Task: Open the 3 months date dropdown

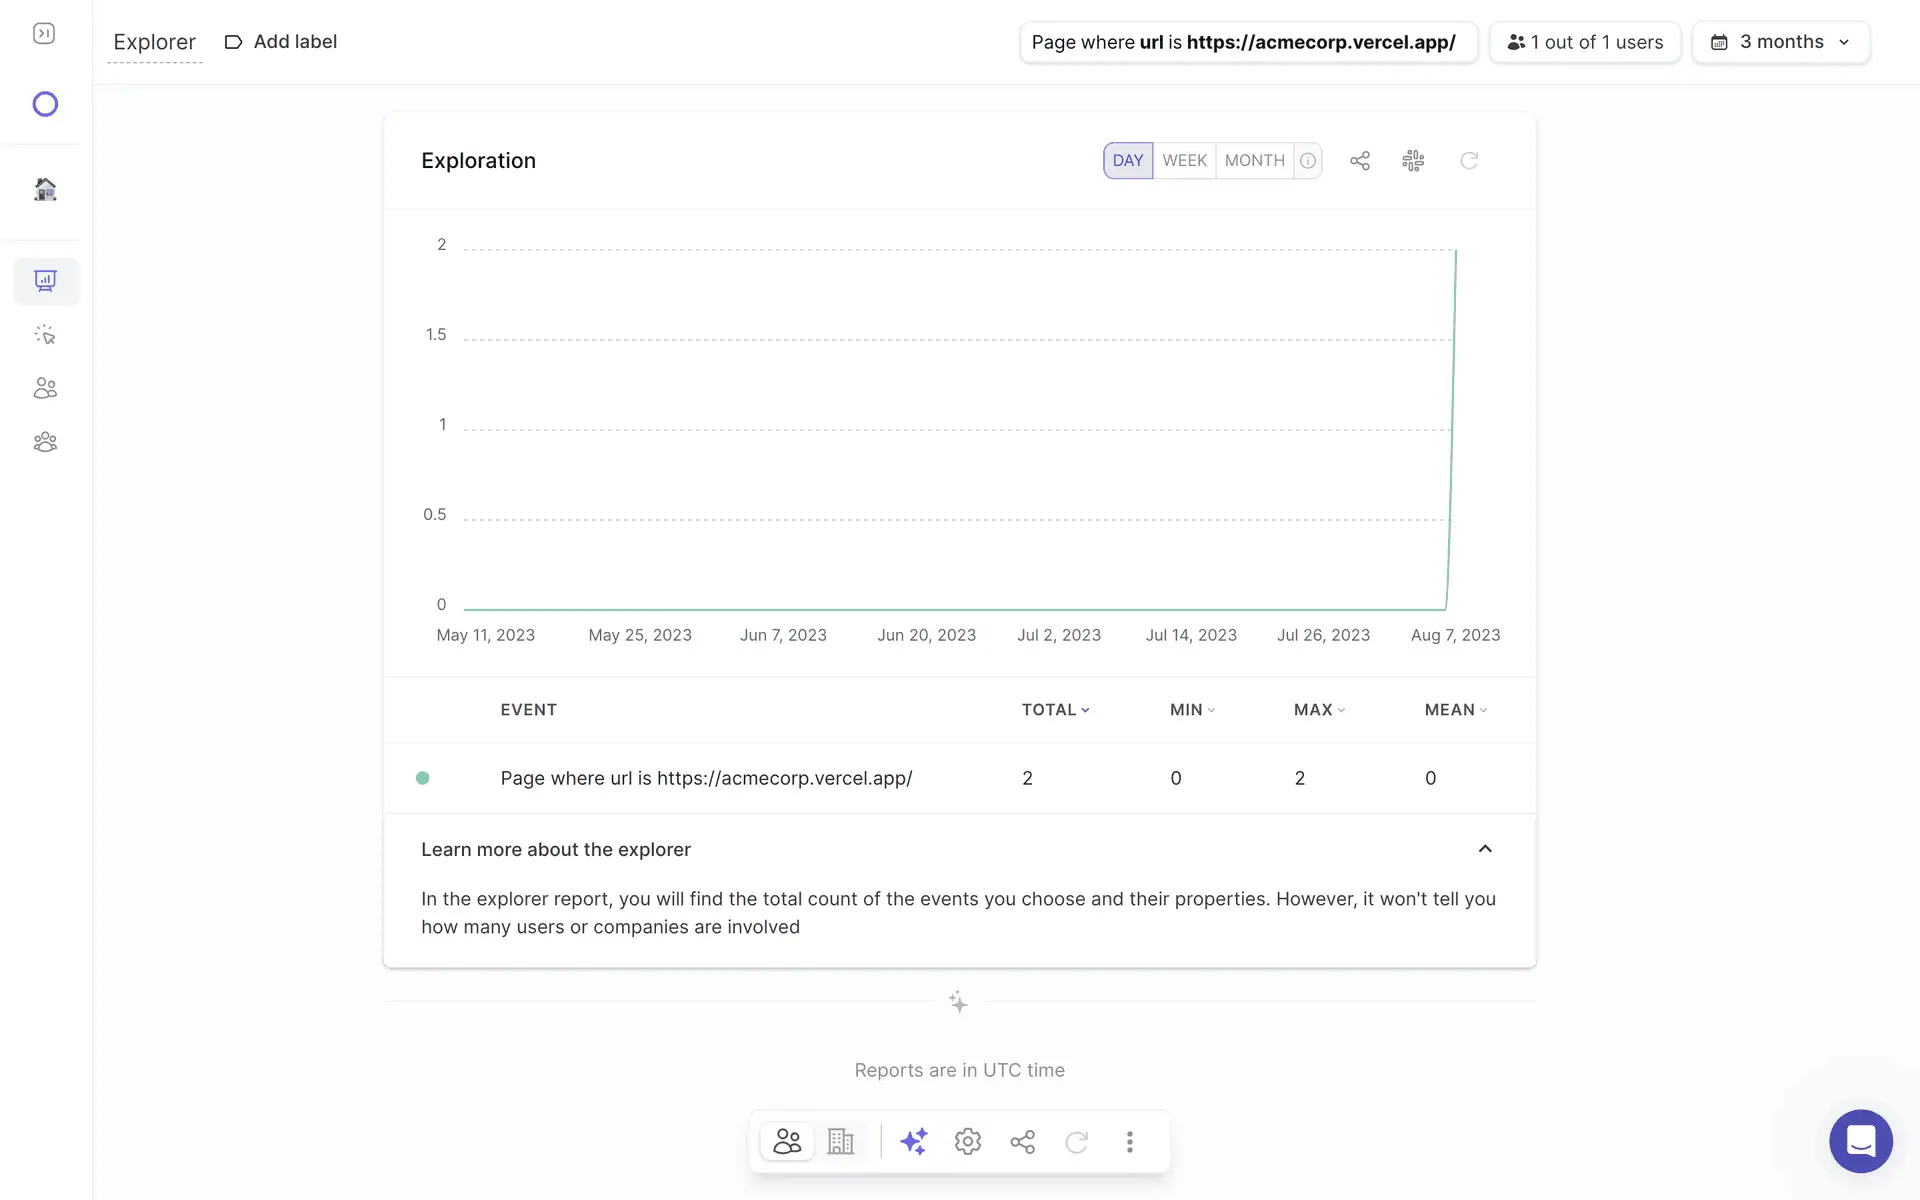Action: coord(1780,42)
